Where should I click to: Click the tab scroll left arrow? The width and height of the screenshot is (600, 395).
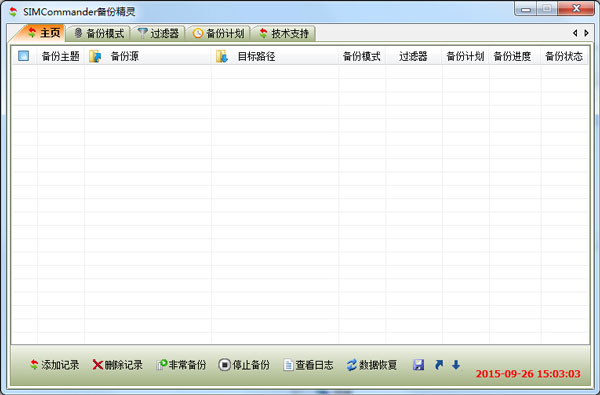575,33
